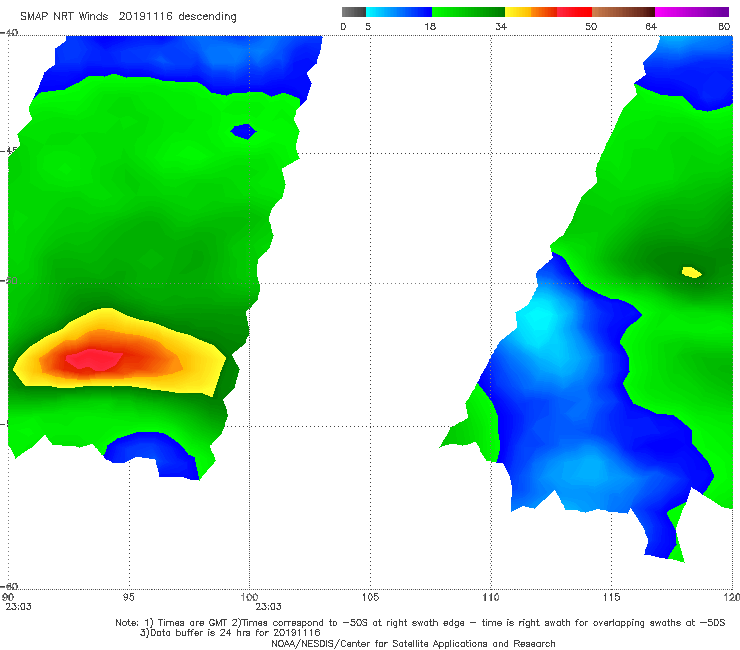Viewport: 740px width, 650px height.
Task: Click the small yellow wind spot in right swath
Action: [x=691, y=272]
